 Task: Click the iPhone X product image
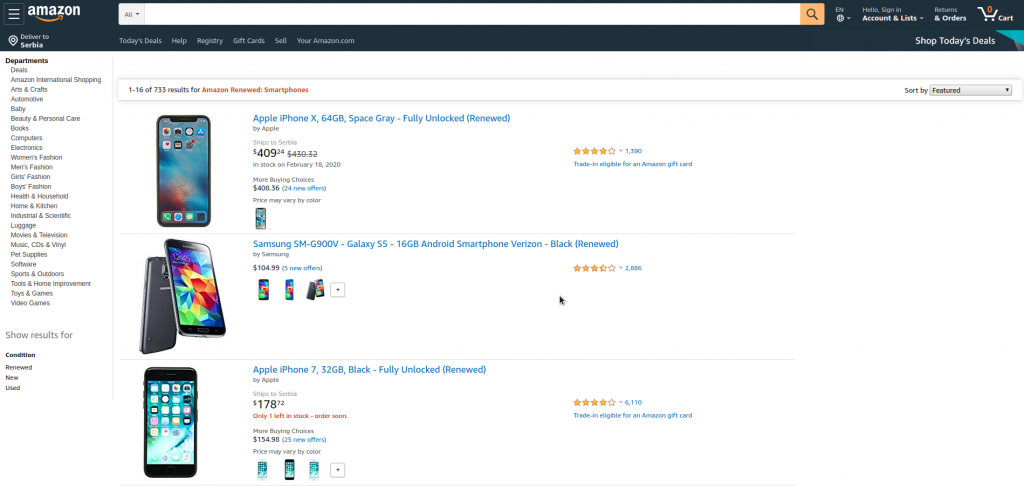(184, 171)
